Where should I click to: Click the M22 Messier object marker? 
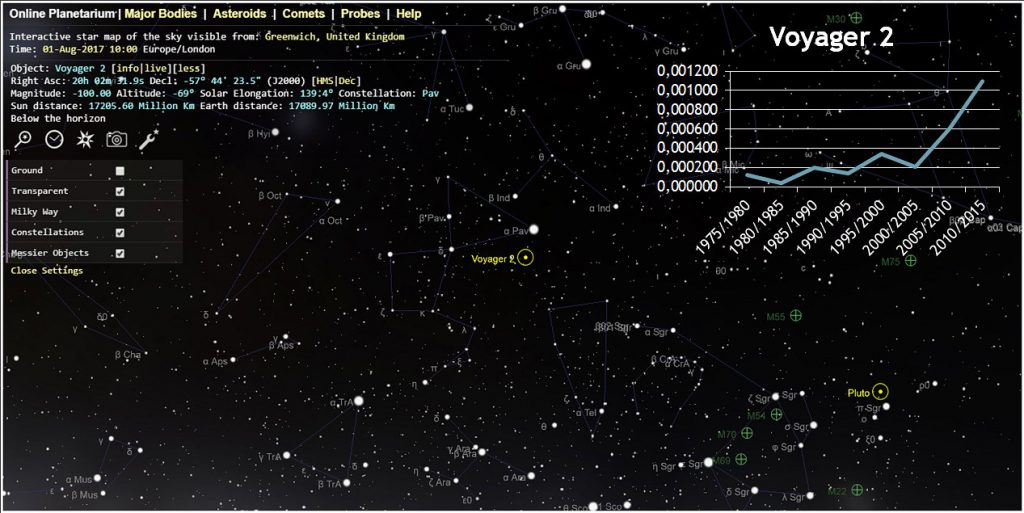tap(857, 490)
